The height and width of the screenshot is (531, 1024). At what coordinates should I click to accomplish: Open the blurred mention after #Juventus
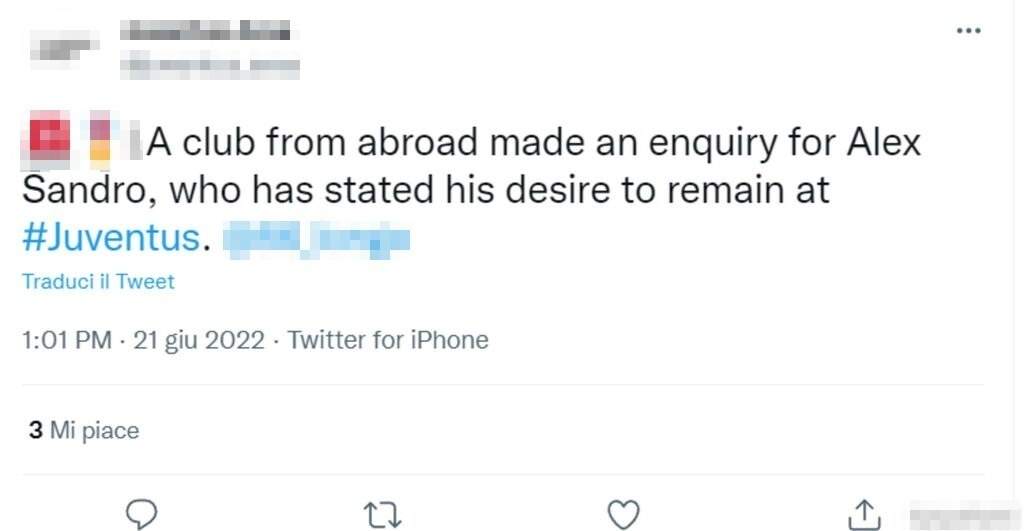click(x=316, y=240)
